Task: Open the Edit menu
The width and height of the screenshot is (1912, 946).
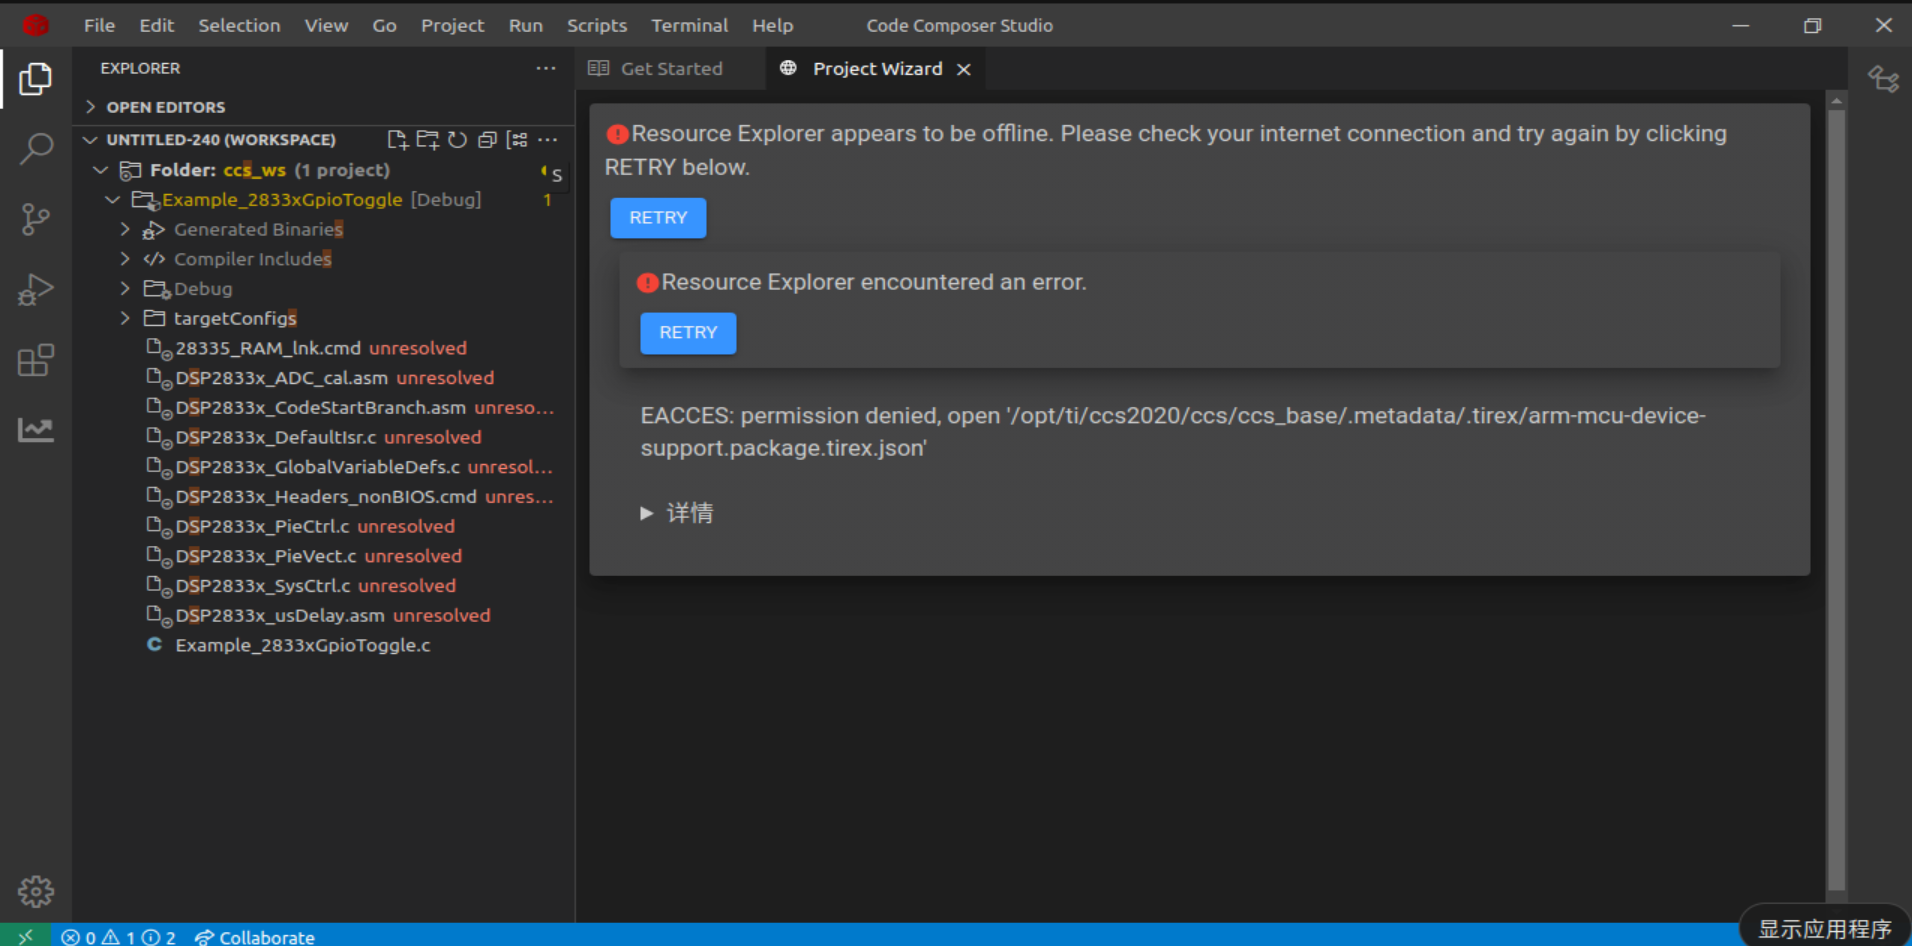Action: 157,25
